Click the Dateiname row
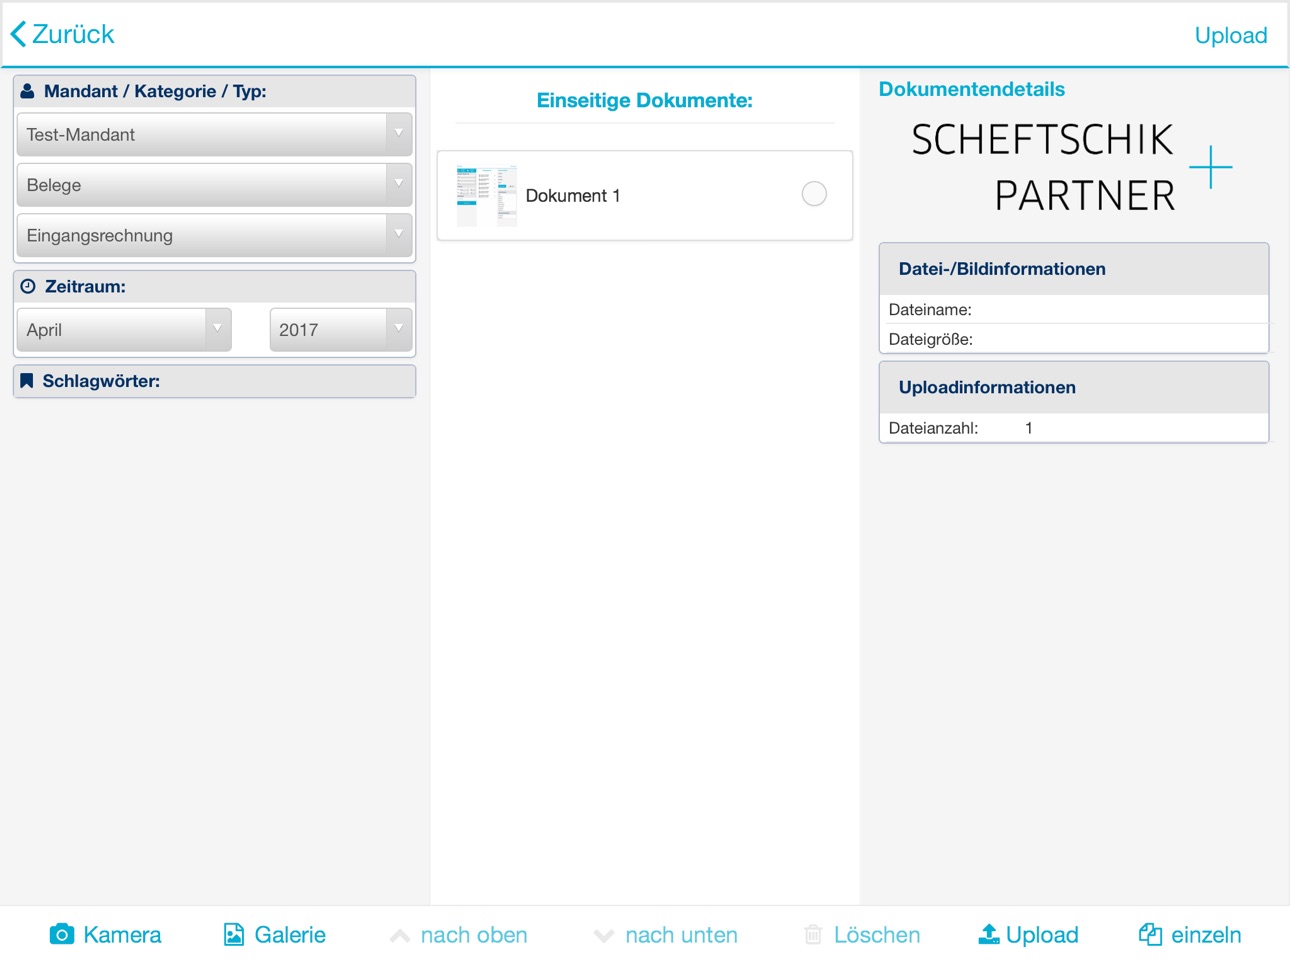 [1074, 310]
